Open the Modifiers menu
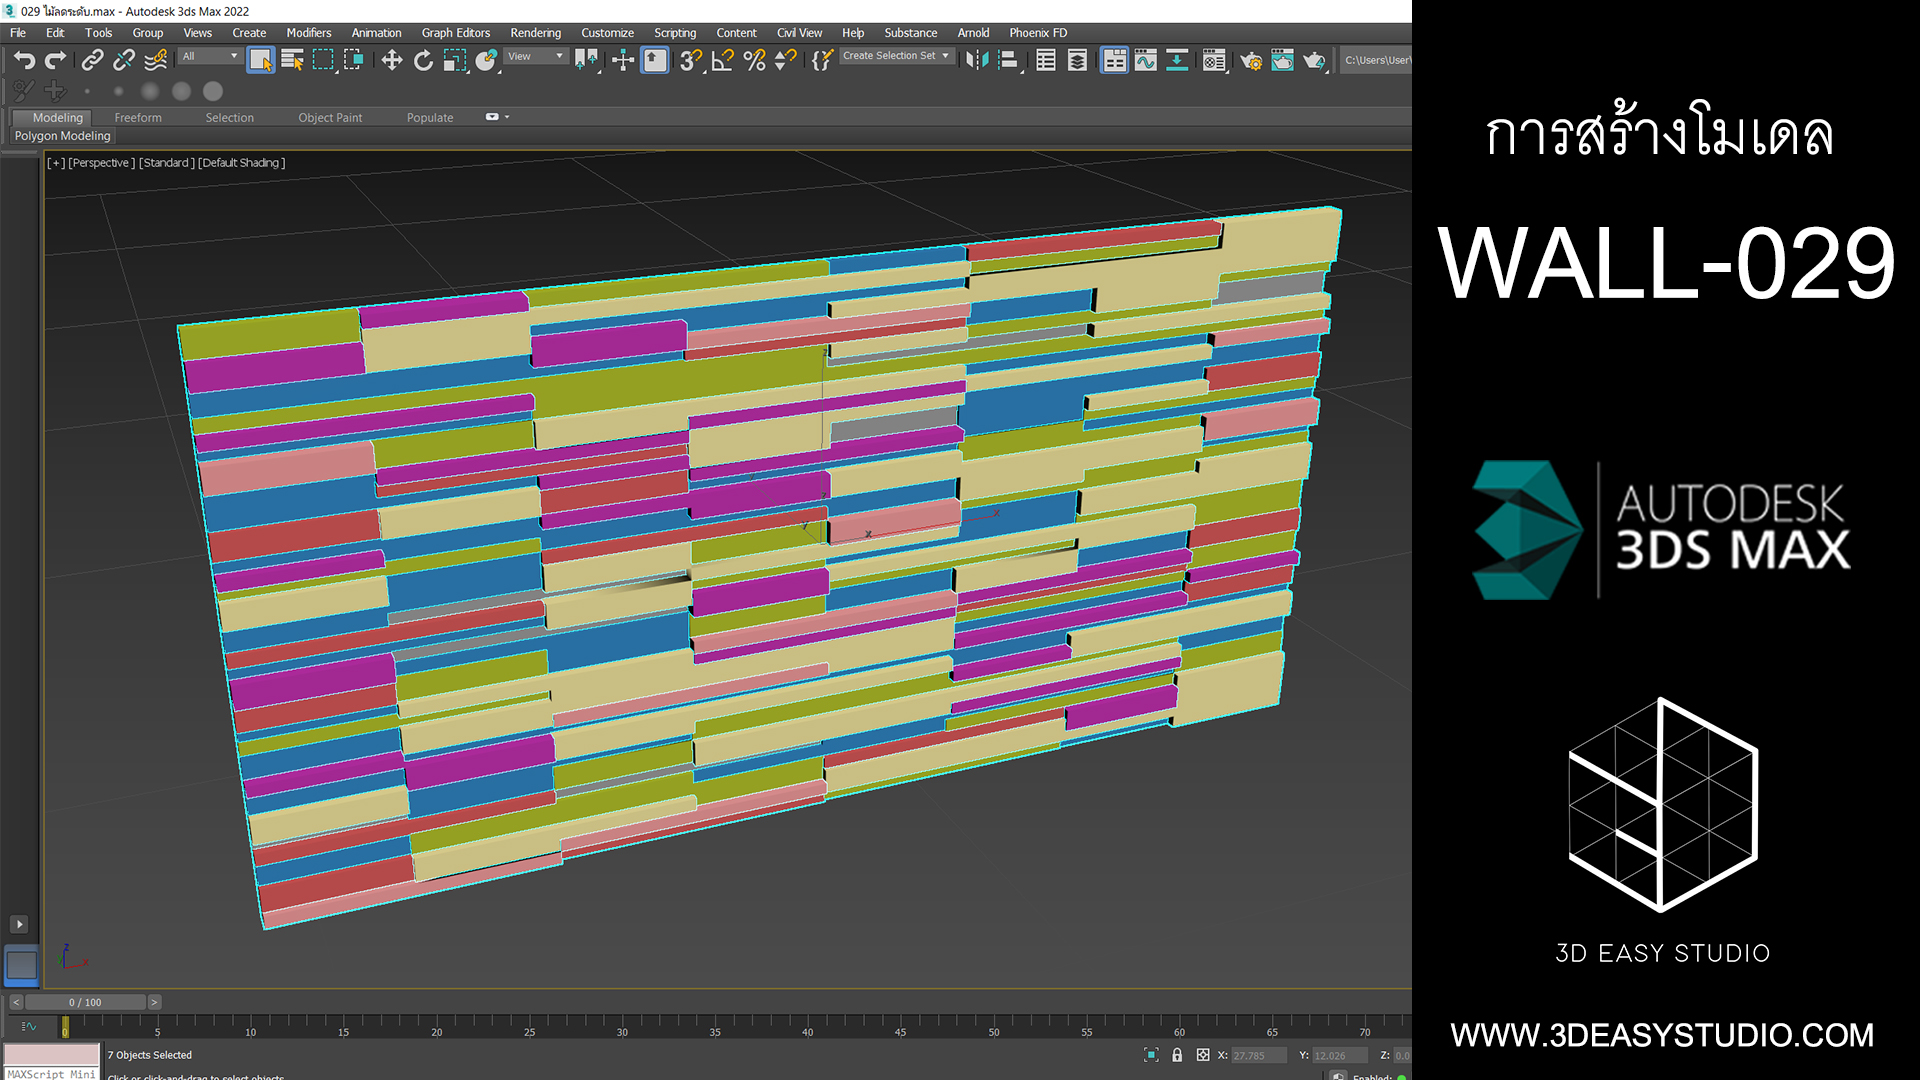This screenshot has height=1080, width=1920. 308,33
